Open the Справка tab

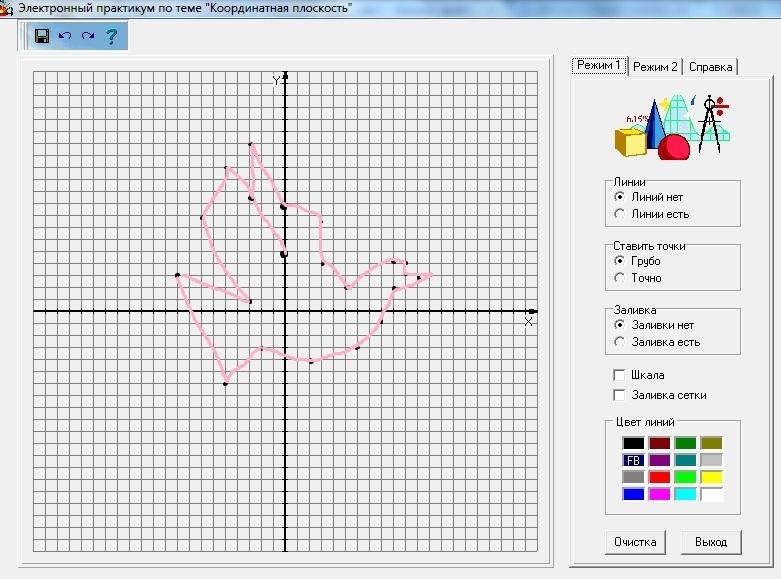click(x=710, y=67)
